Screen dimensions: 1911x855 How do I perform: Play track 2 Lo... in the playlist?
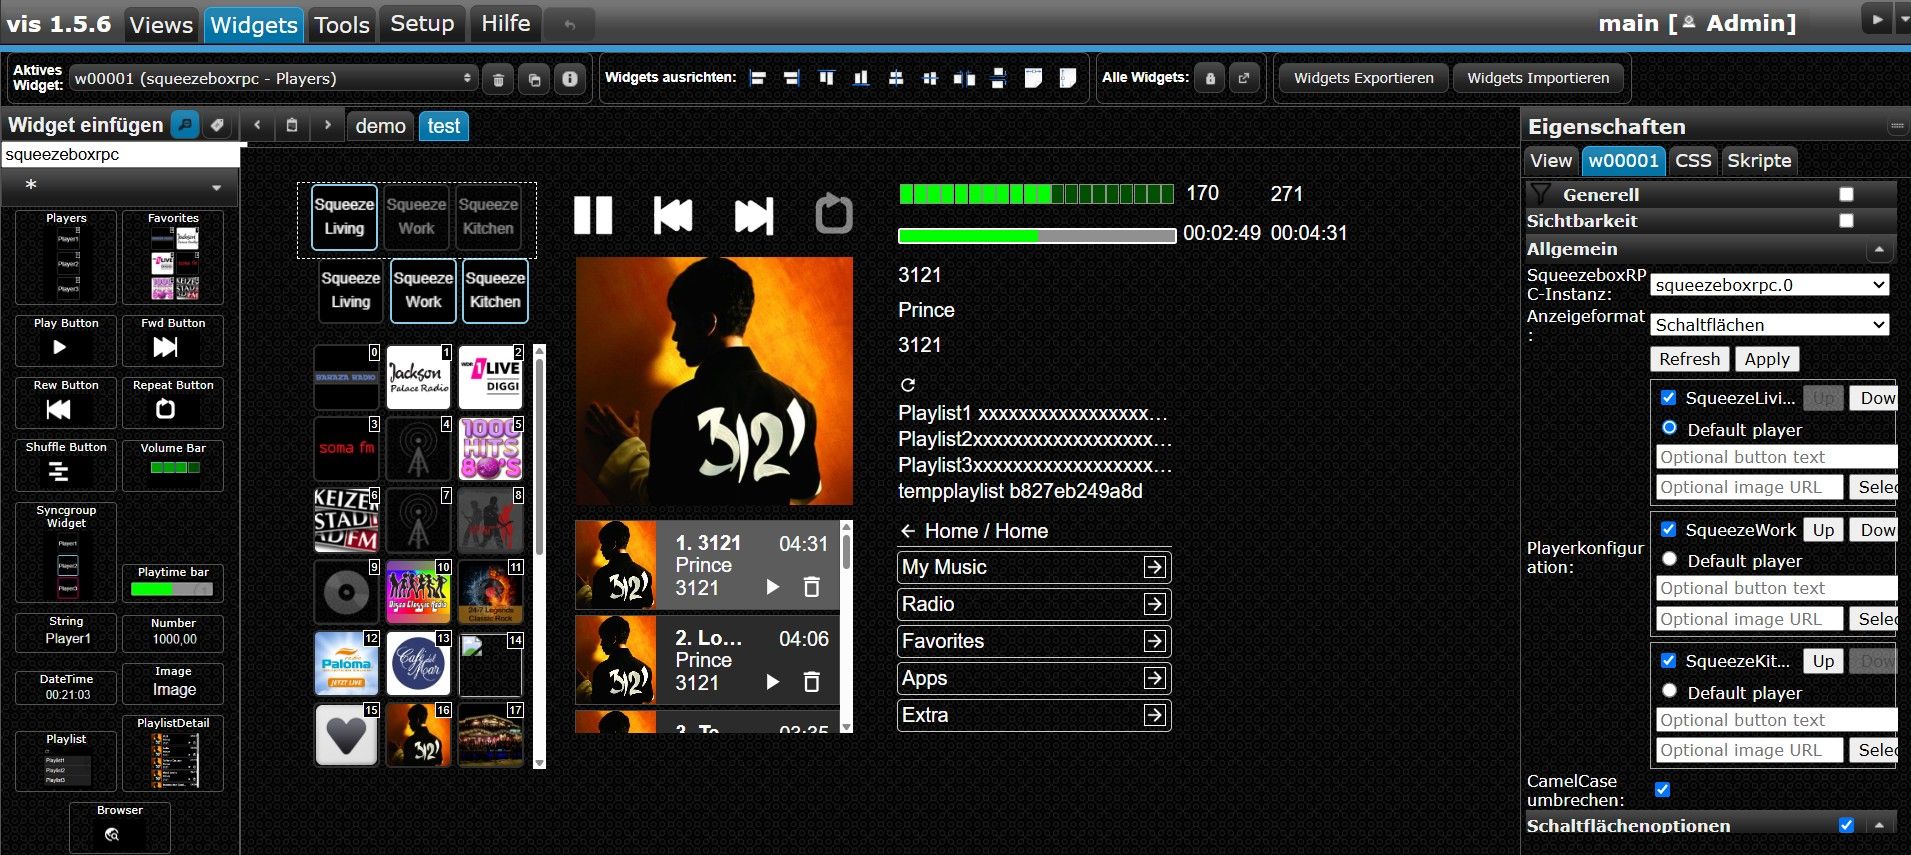(772, 682)
